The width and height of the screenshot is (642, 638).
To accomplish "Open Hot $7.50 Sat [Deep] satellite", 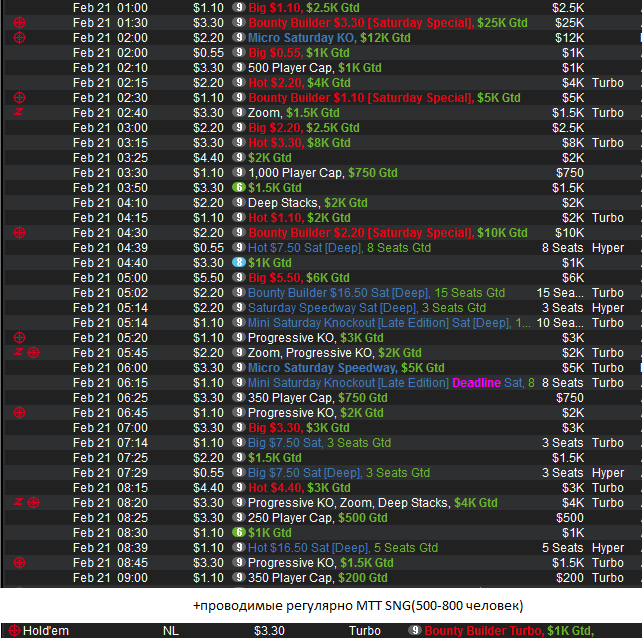I will (339, 248).
